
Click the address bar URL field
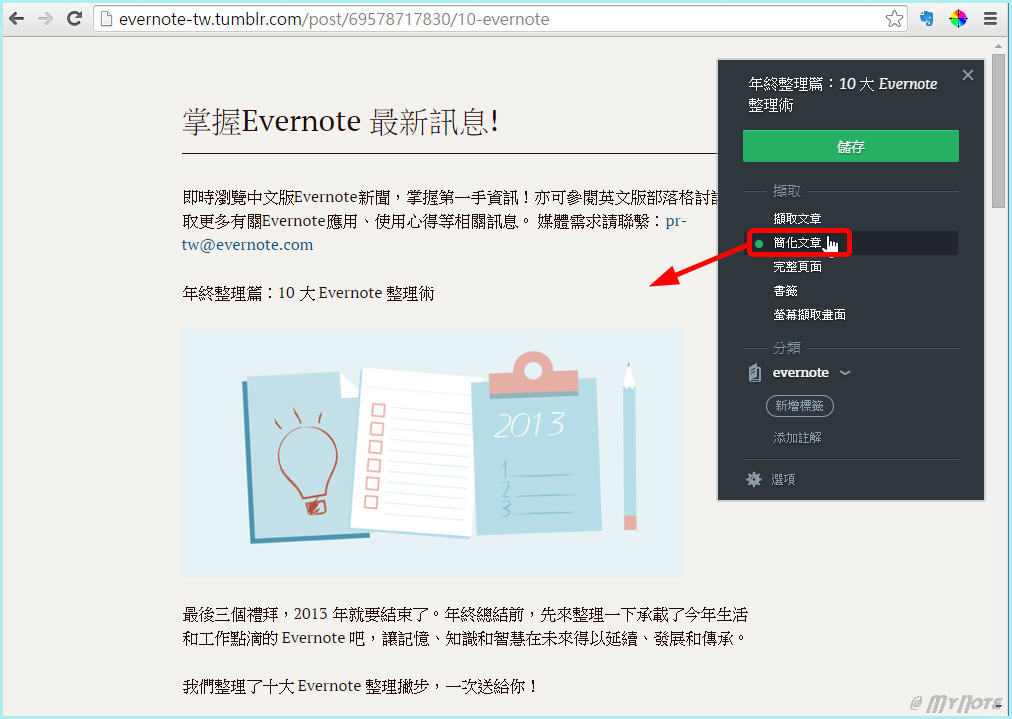coord(500,19)
